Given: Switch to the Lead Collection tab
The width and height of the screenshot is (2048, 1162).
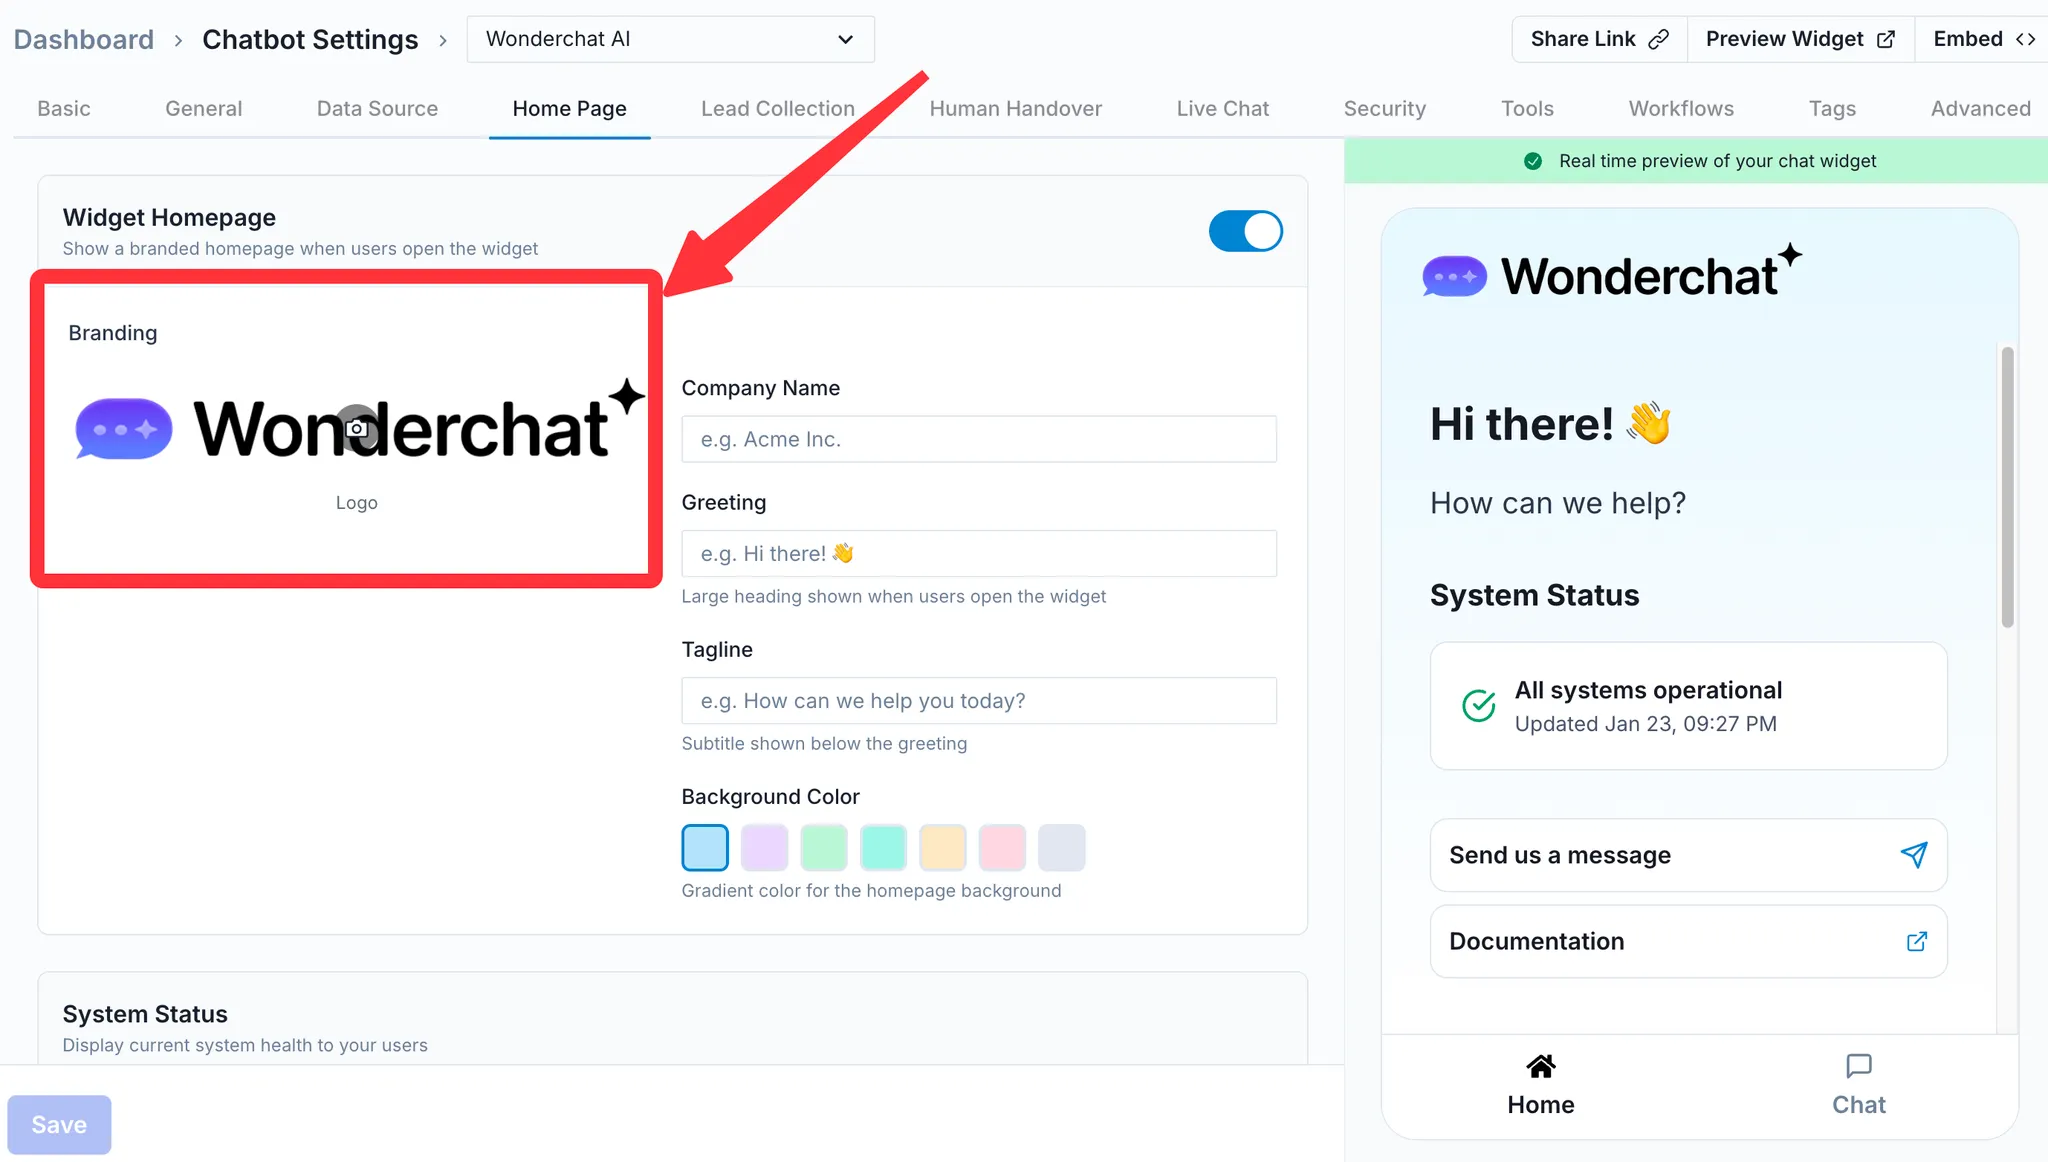Looking at the screenshot, I should click(778, 108).
